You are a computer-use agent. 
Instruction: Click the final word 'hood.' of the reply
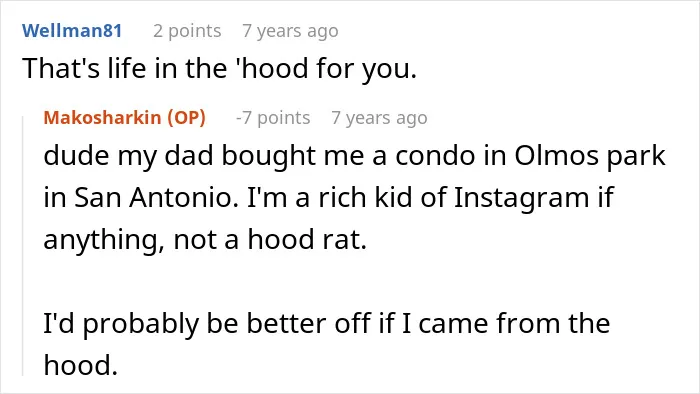pos(81,365)
